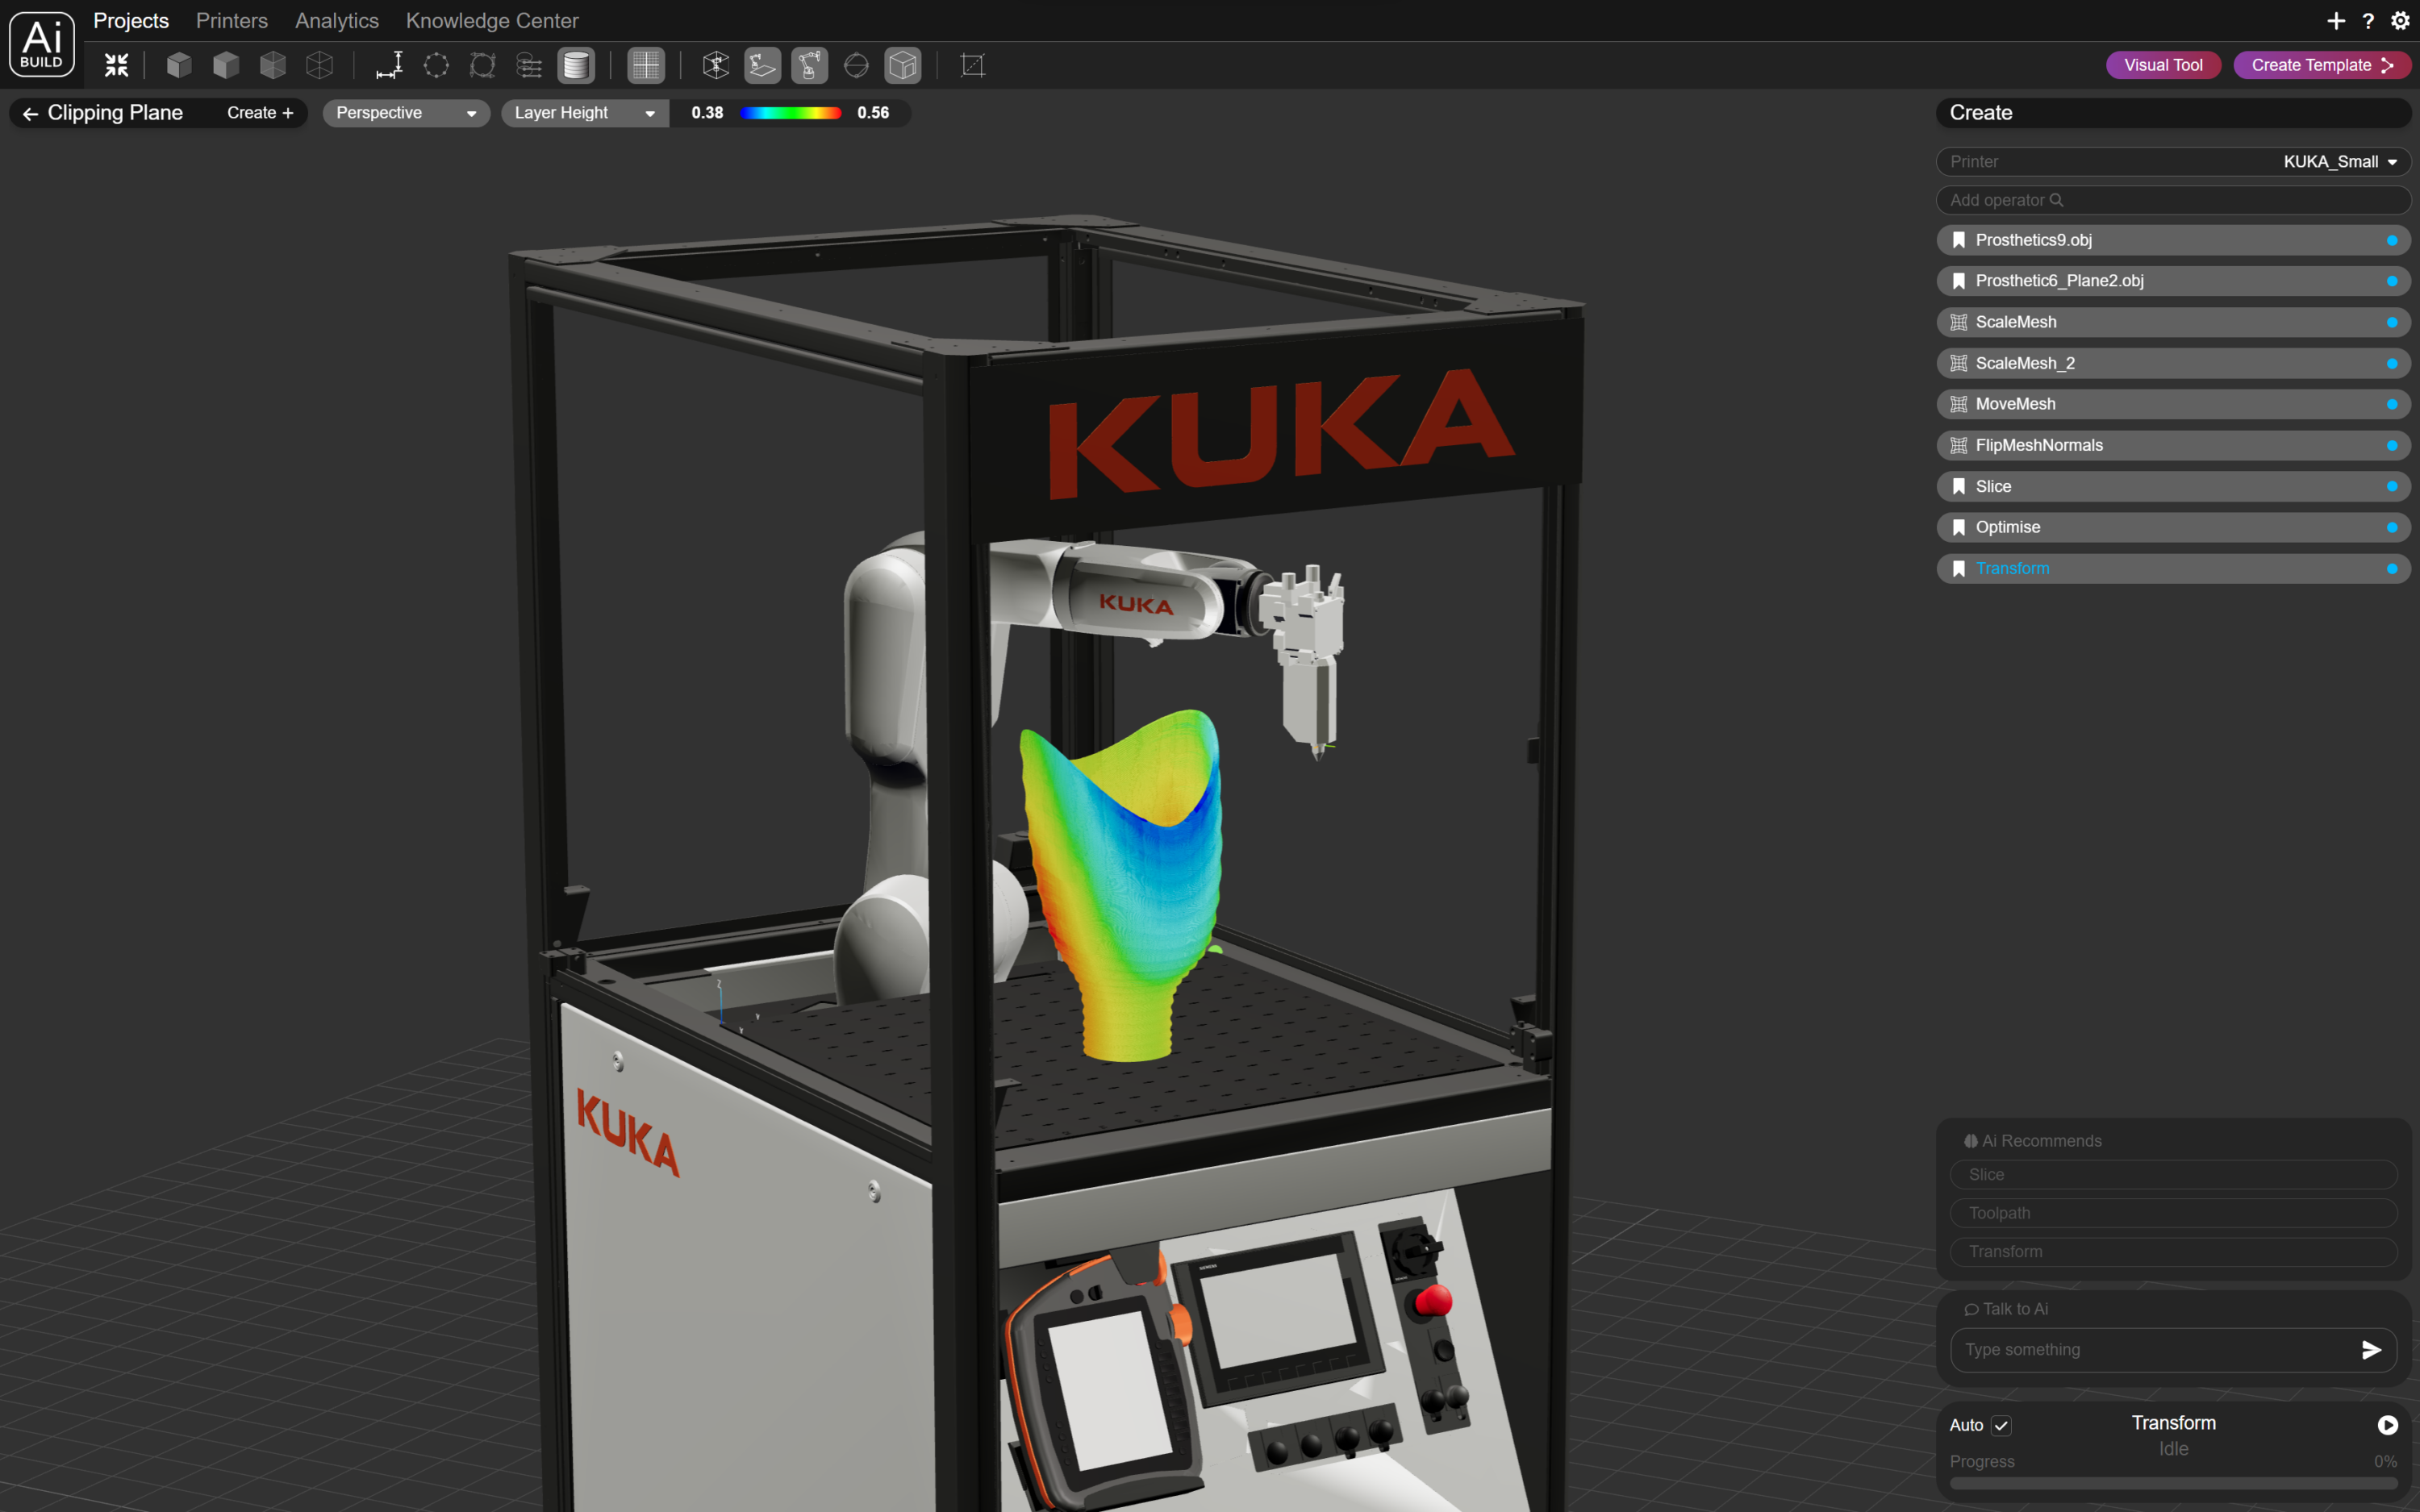Screen dimensions: 2420x1512
Task: Click the layer height color gradient bar
Action: pyautogui.click(x=790, y=113)
